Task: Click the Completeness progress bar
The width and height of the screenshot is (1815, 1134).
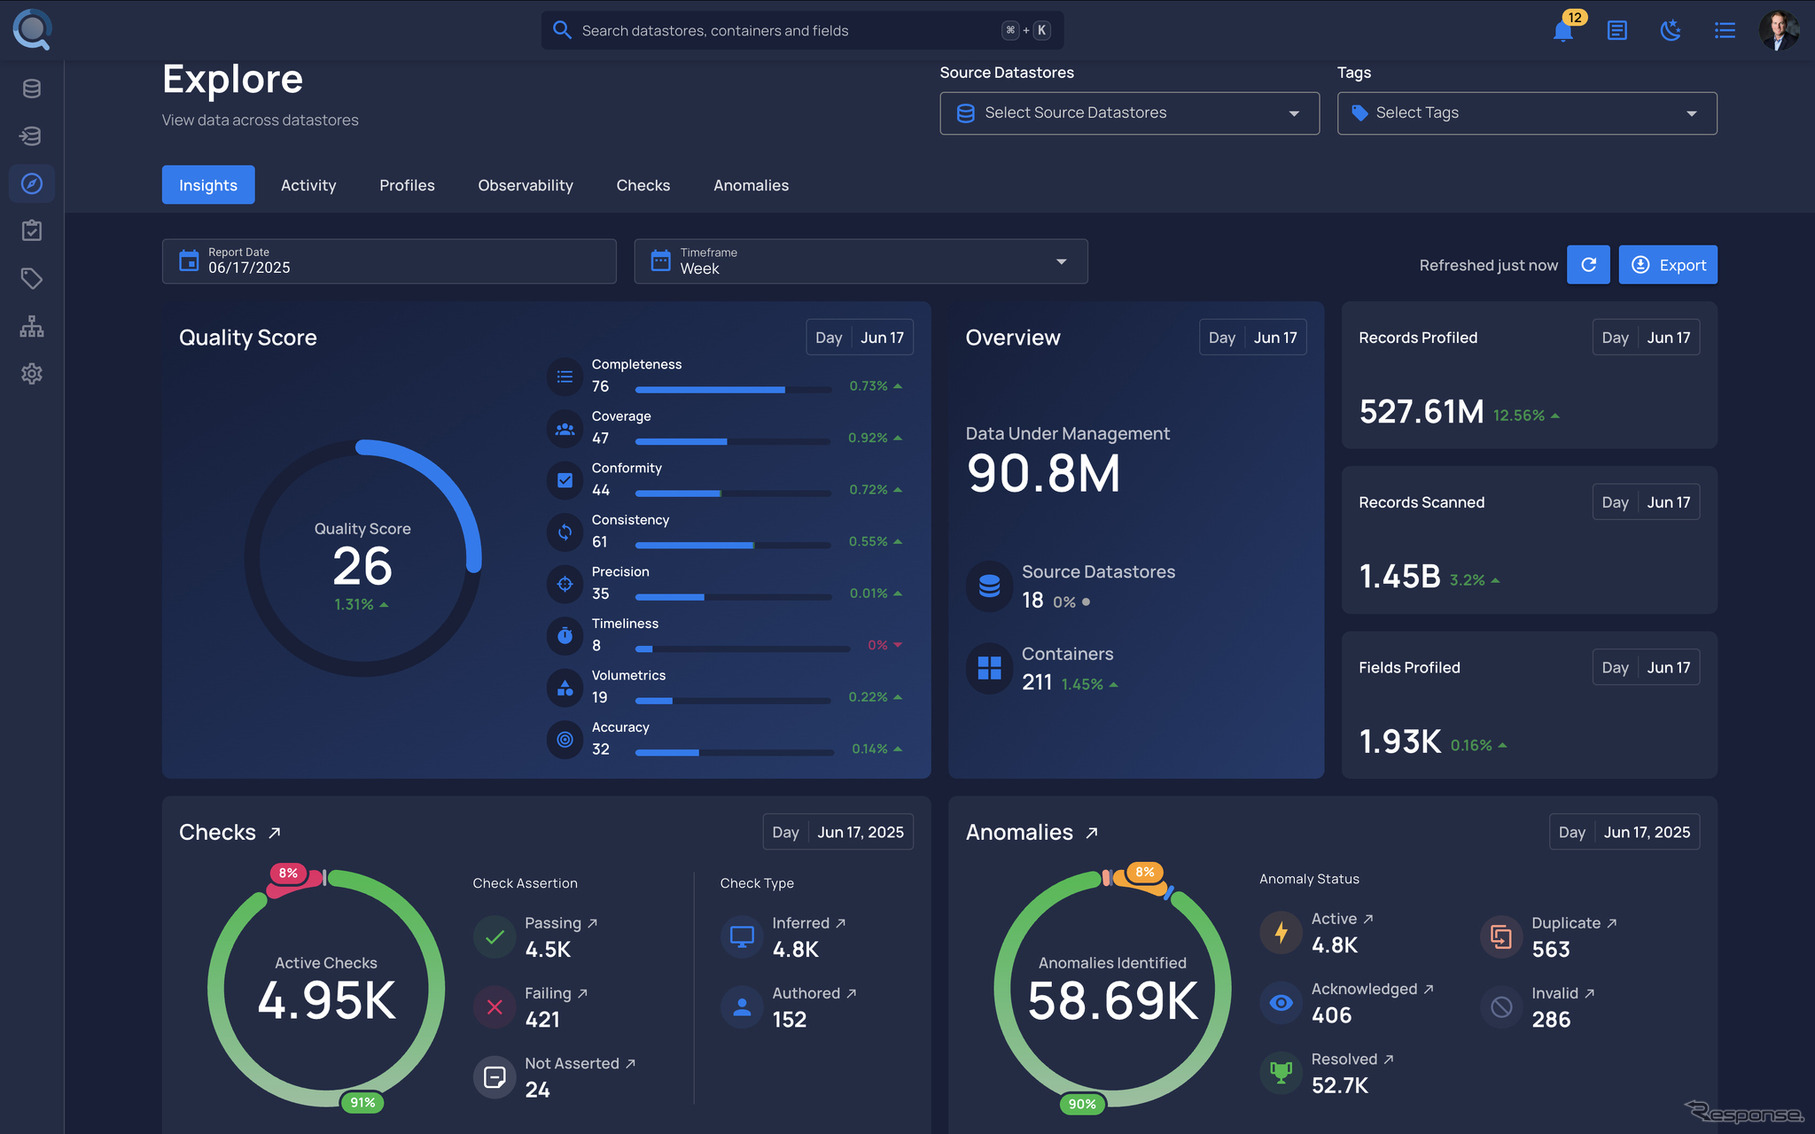Action: [733, 389]
